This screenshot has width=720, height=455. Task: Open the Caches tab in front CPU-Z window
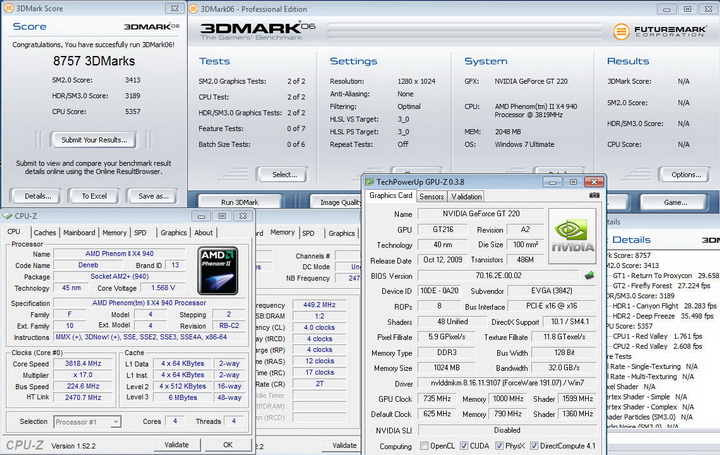coord(45,233)
